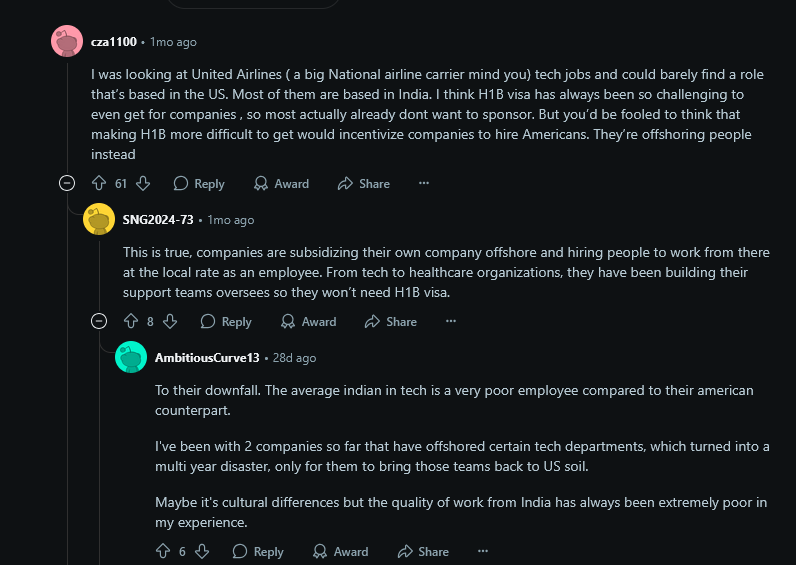Viewport: 796px width, 565px height.
Task: Downvote cza1100's comment
Action: pos(143,183)
